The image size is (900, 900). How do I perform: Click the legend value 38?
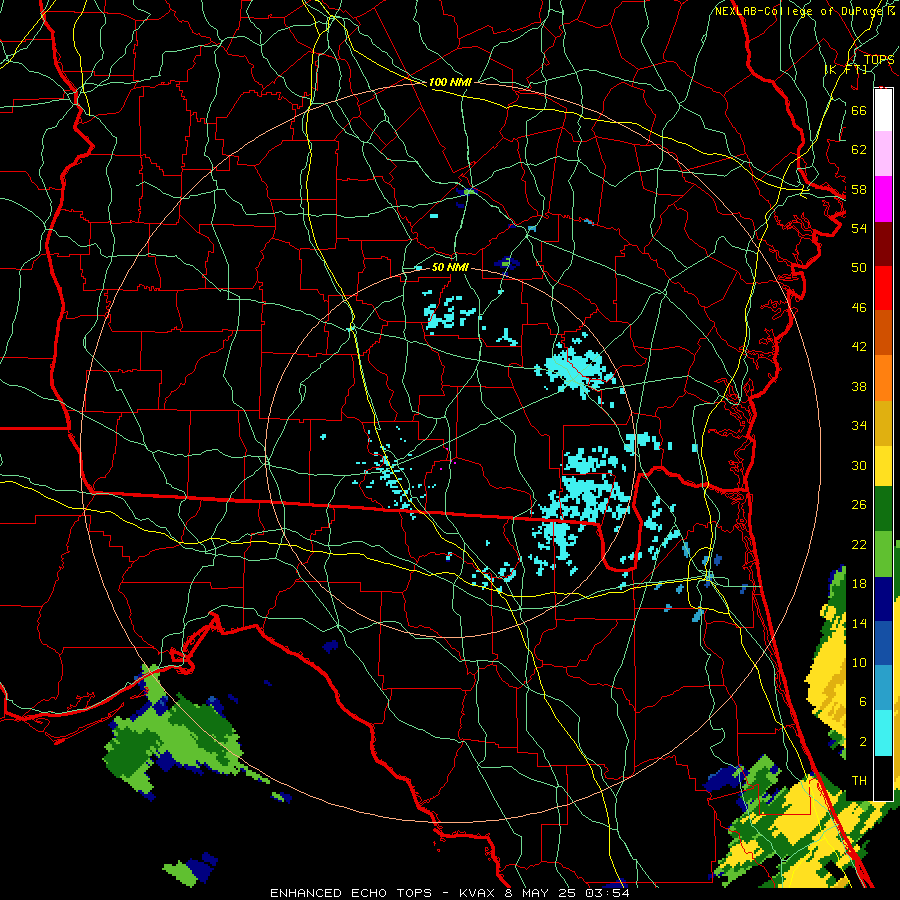click(859, 386)
